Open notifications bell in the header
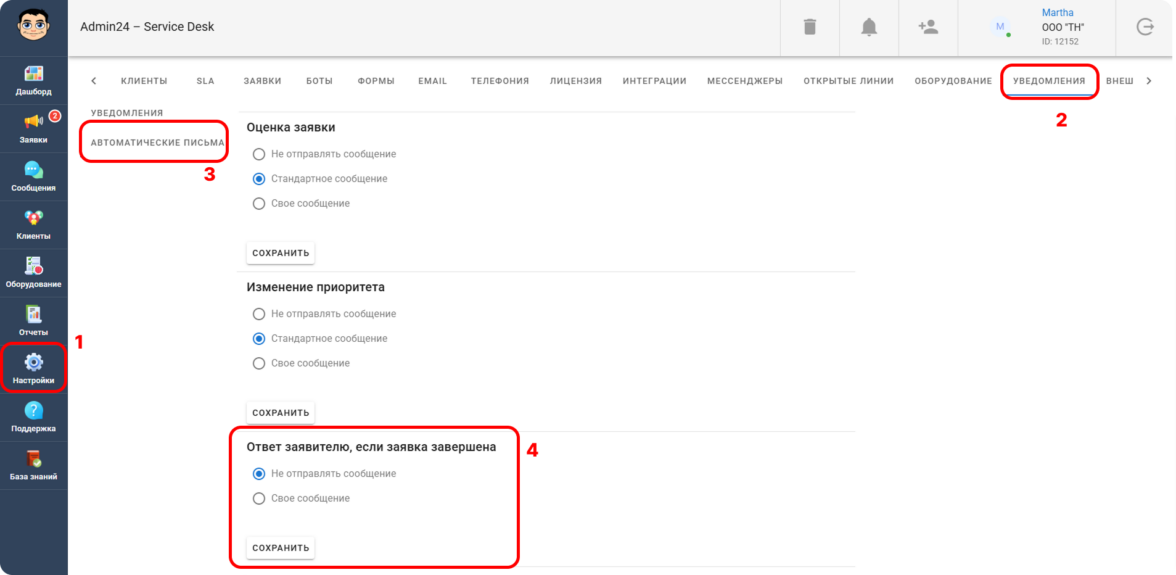The image size is (1176, 575). [869, 28]
